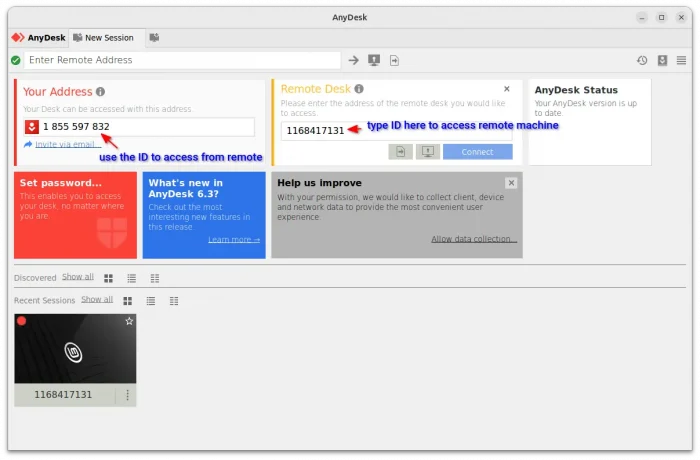Select Discovered detailed list view icon

(x=155, y=279)
